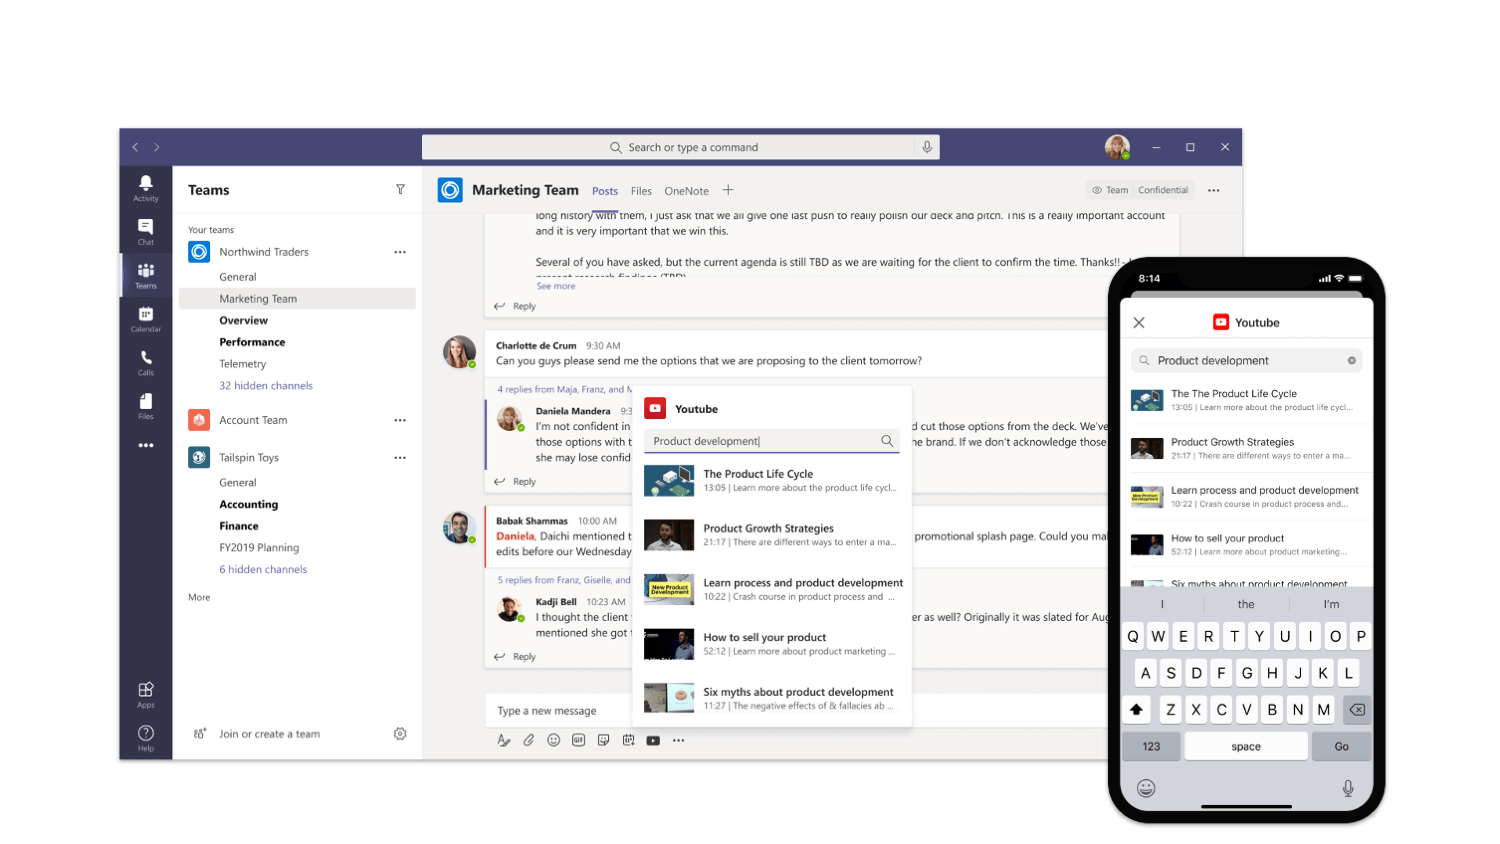This screenshot has width=1500, height=844.
Task: Tap How to sell your product on phone
Action: point(1246,545)
